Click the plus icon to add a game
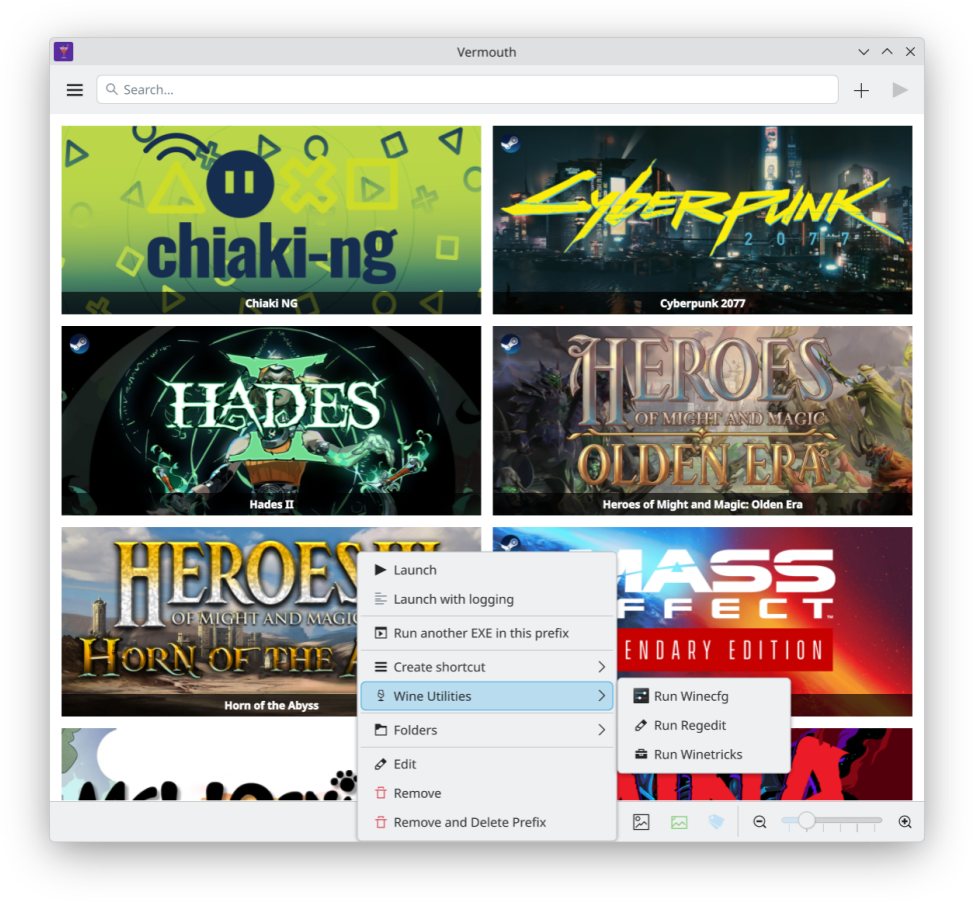This screenshot has height=902, width=973. point(861,91)
